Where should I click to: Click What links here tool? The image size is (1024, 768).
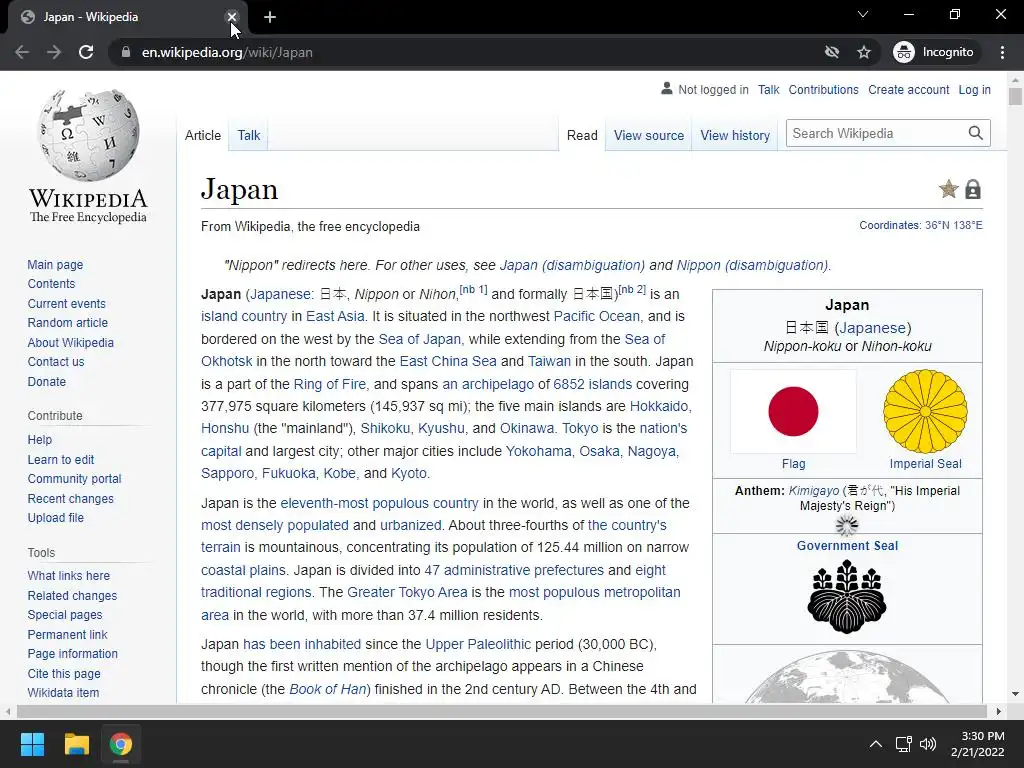tap(69, 575)
